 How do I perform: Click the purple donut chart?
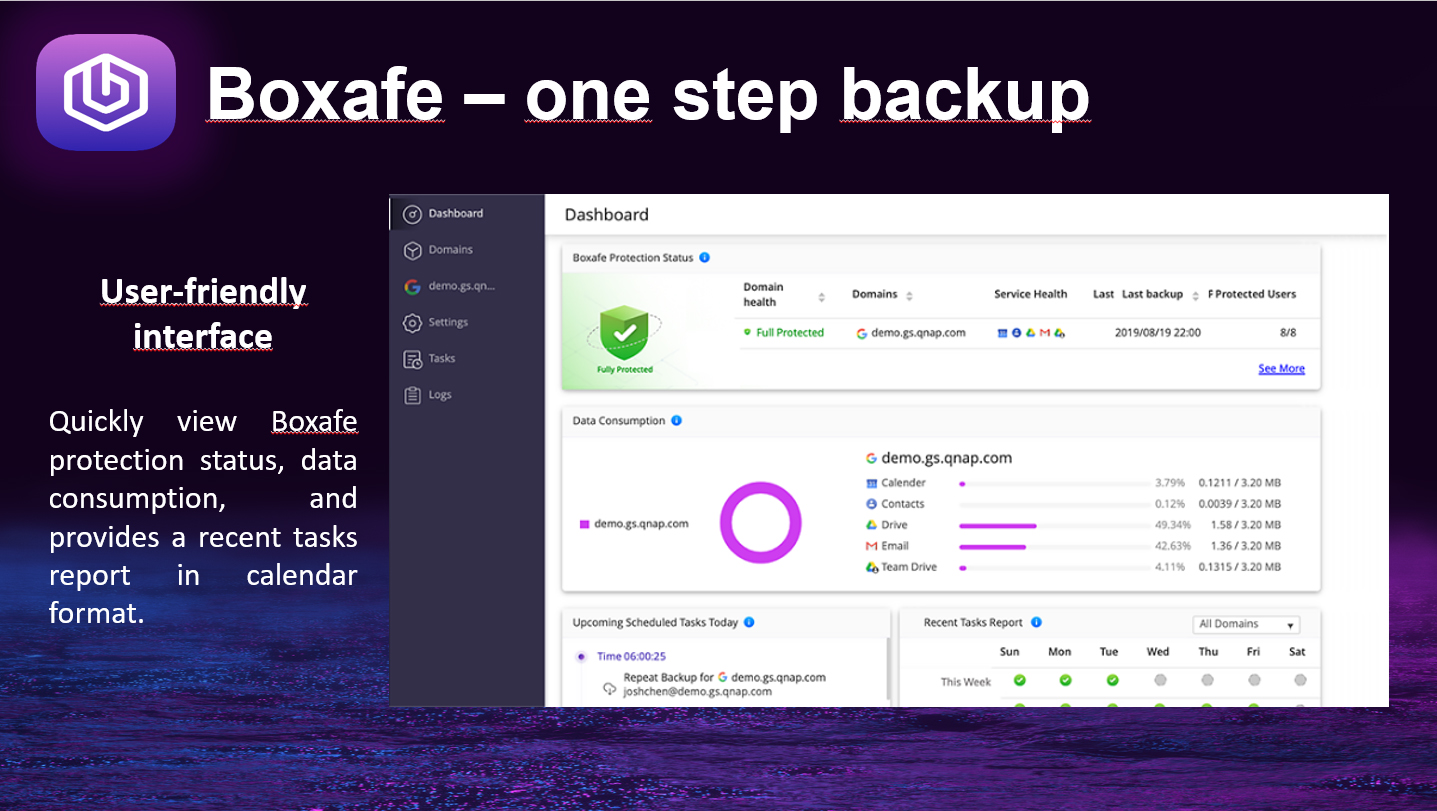tap(761, 523)
